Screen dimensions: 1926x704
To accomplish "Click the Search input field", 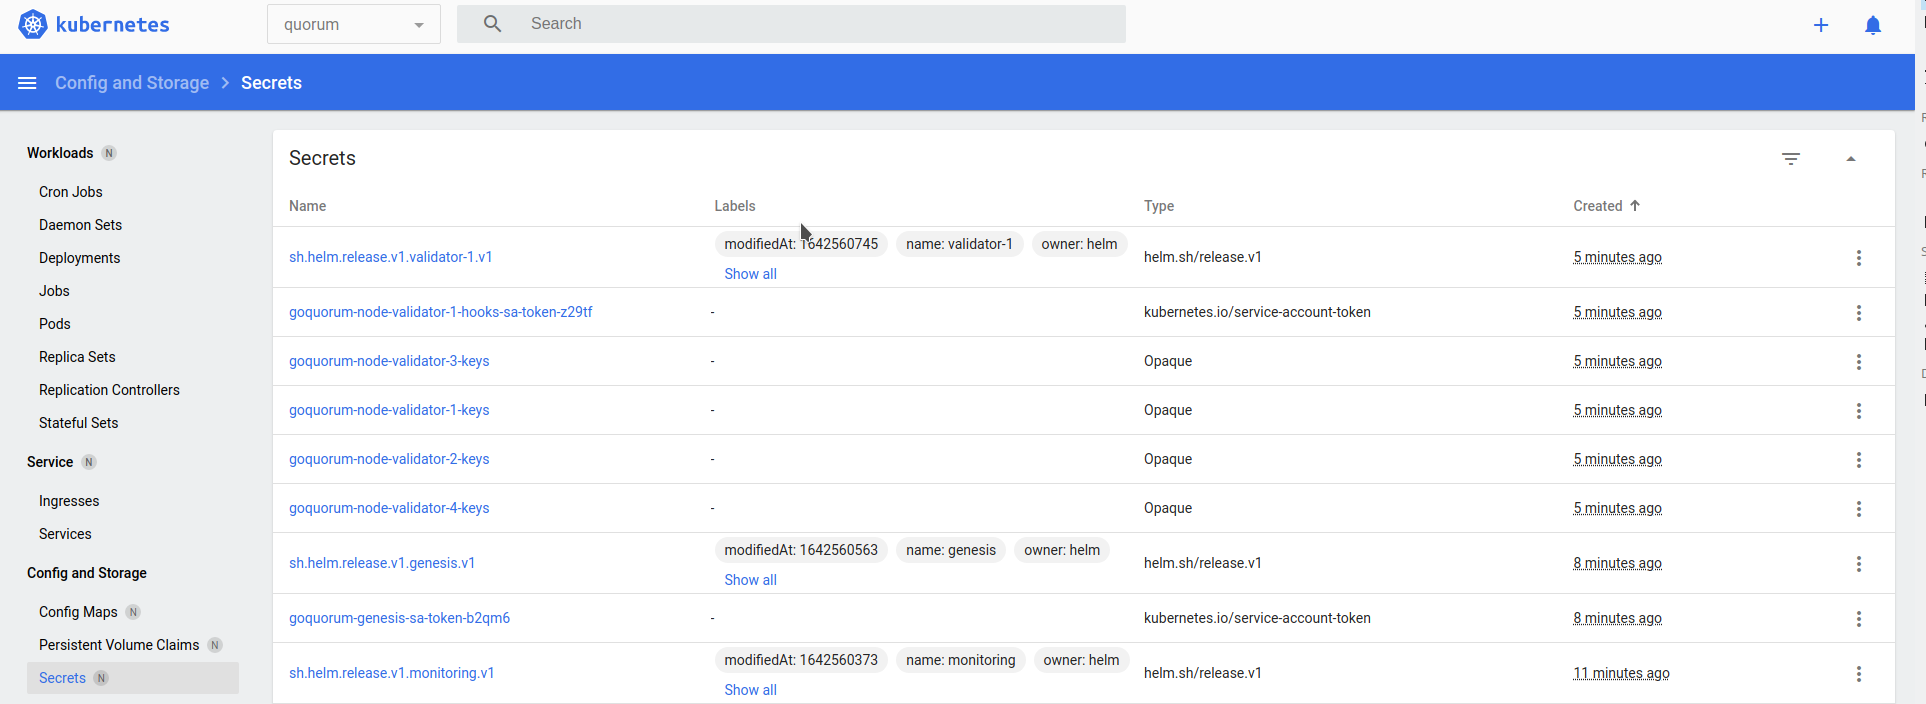I will coord(820,24).
